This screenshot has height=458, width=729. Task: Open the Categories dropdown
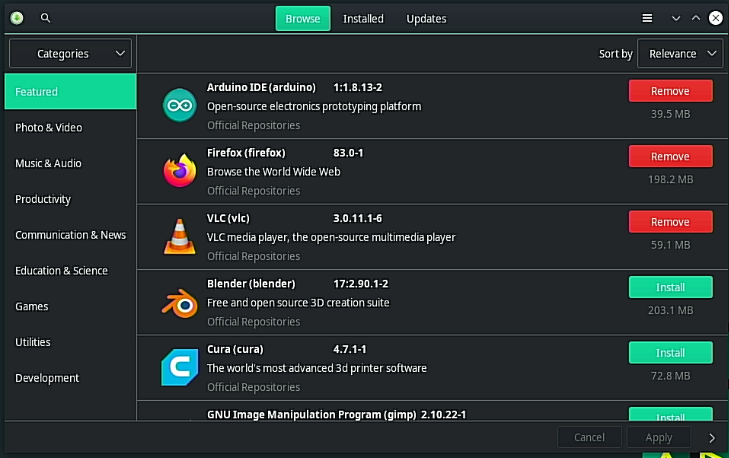pyautogui.click(x=70, y=53)
